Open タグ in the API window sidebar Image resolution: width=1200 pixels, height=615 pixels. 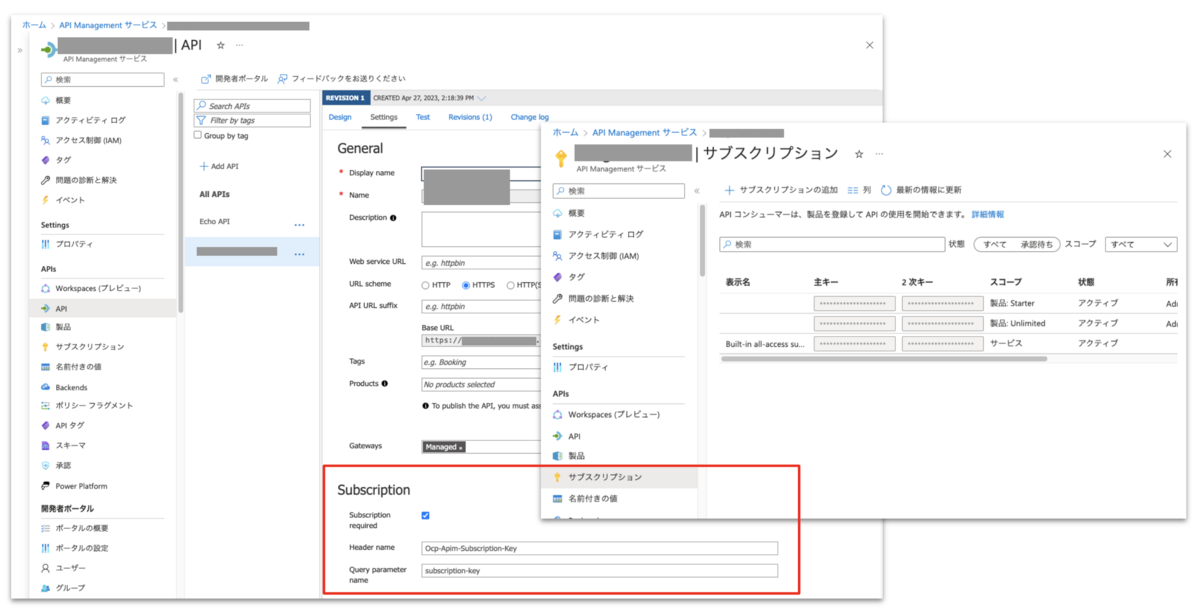coord(62,160)
